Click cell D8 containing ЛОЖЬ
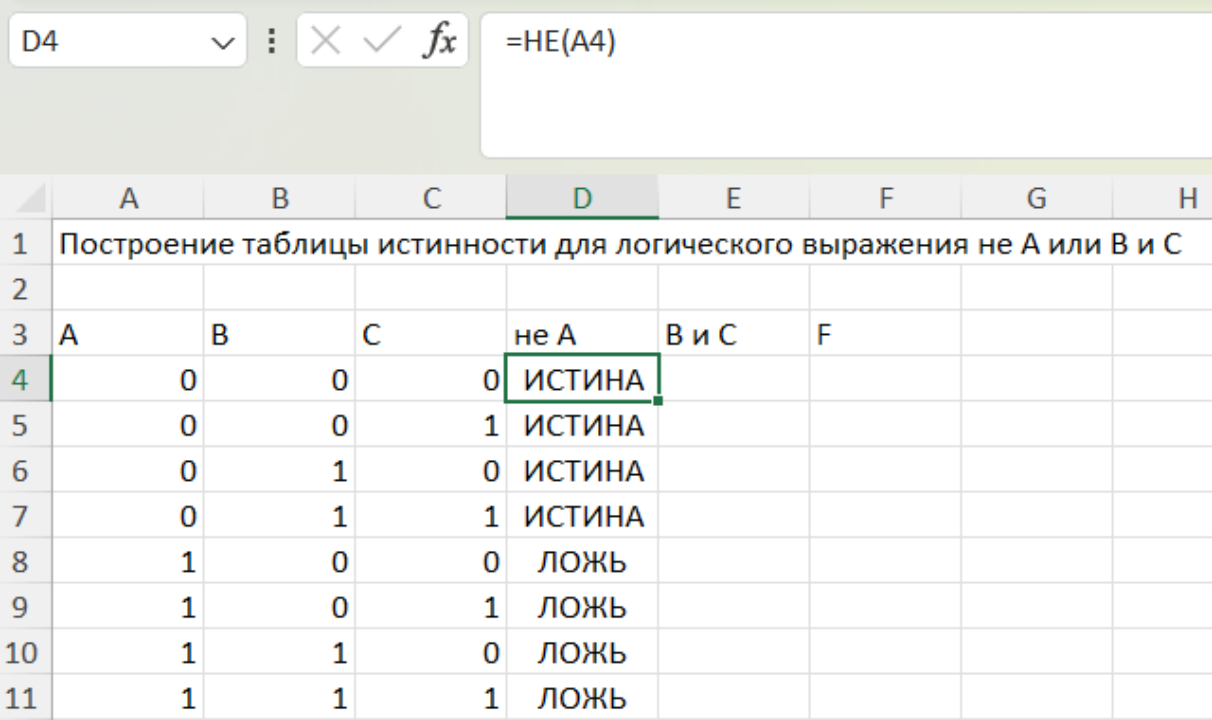Screen dimensions: 1212x720 [582, 562]
